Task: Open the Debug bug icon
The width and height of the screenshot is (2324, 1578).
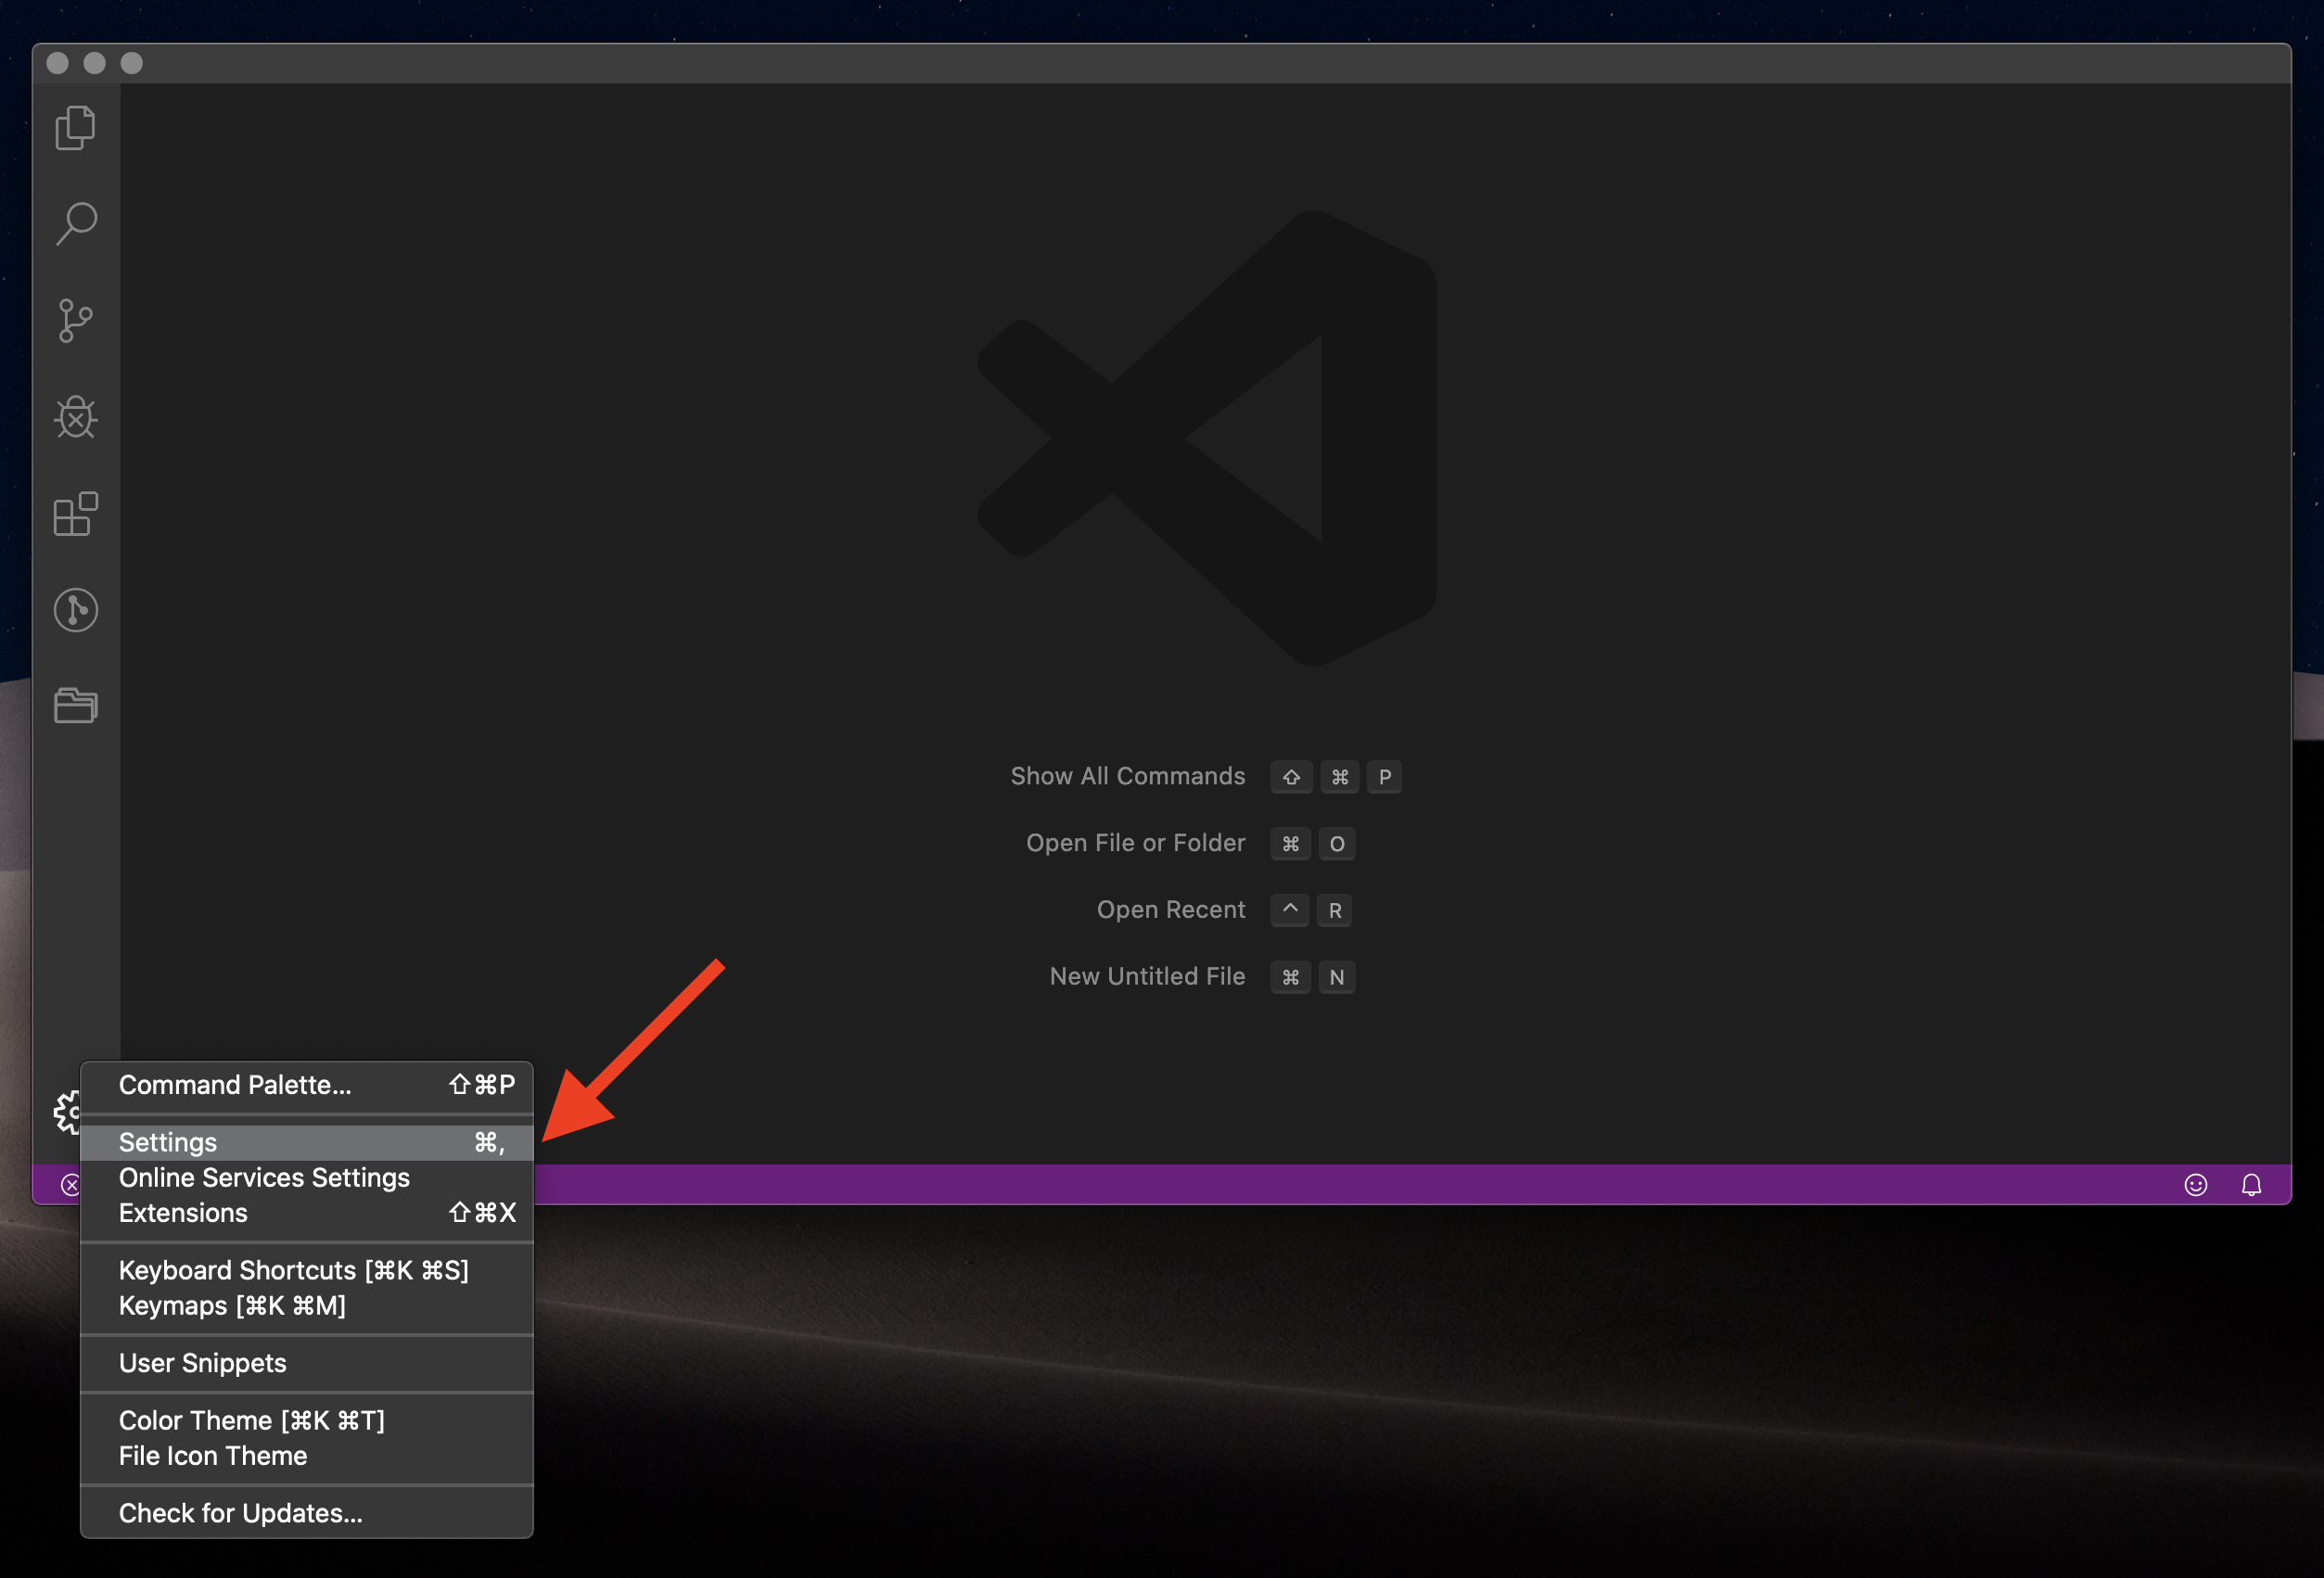Action: click(75, 417)
